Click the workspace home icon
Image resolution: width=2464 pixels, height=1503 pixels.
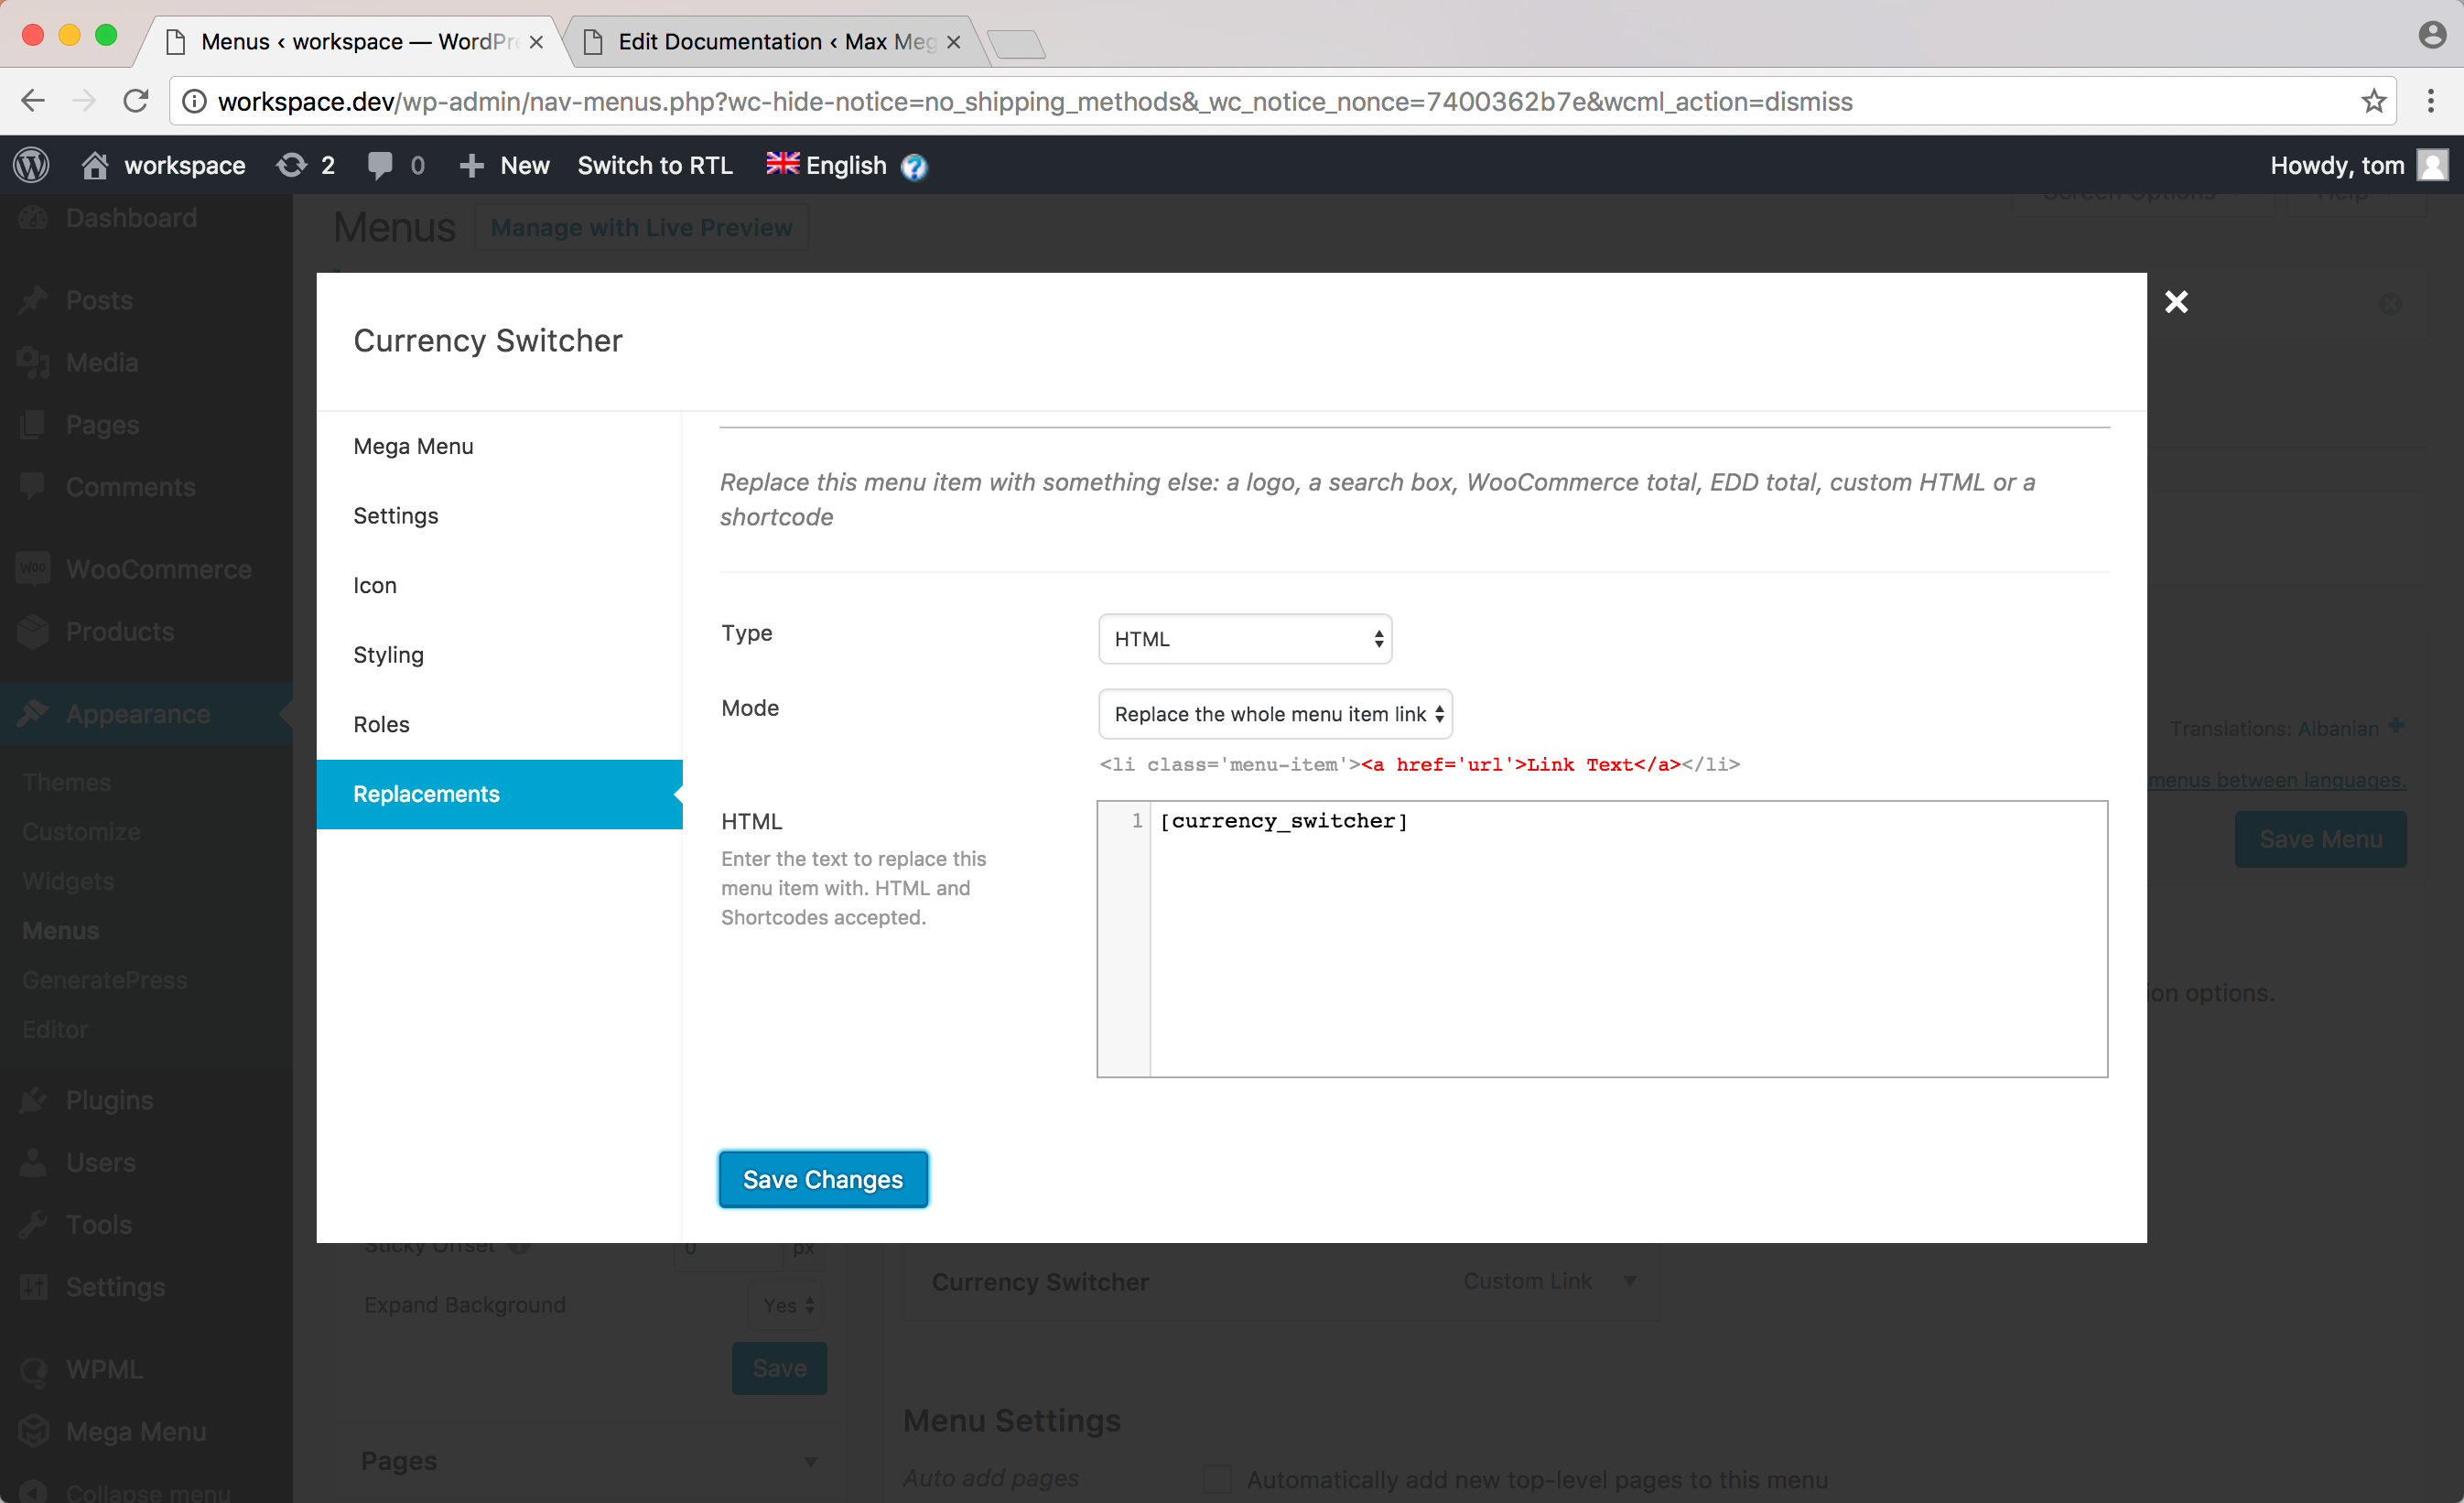pos(95,165)
